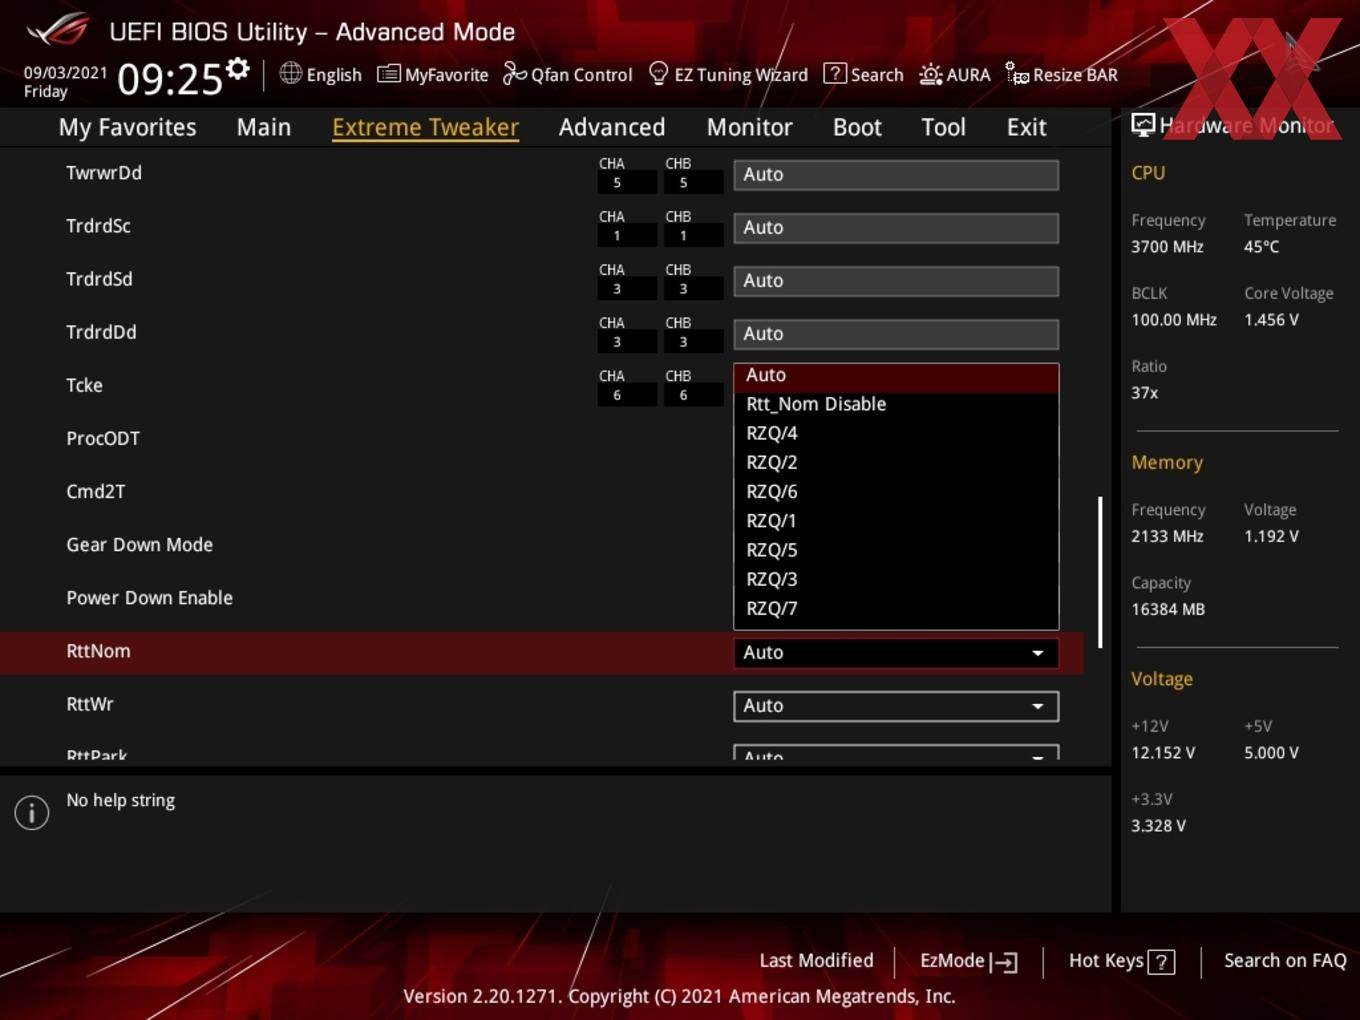Click the ROG logo
This screenshot has height=1020, width=1360.
coord(58,30)
